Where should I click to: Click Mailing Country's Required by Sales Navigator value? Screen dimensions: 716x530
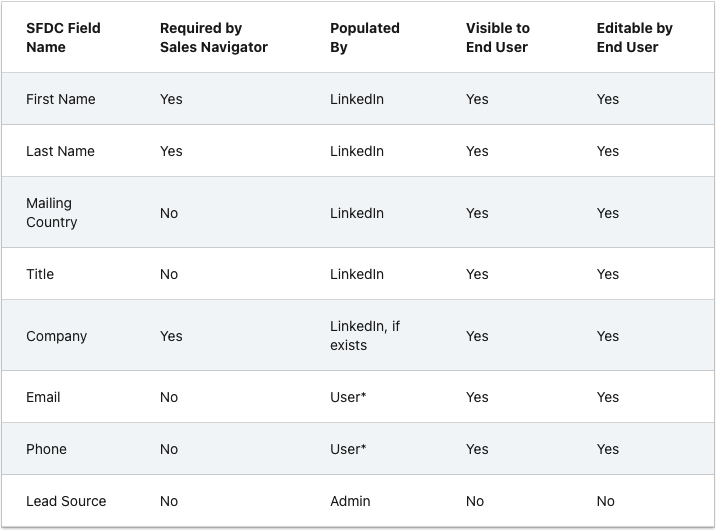[169, 213]
